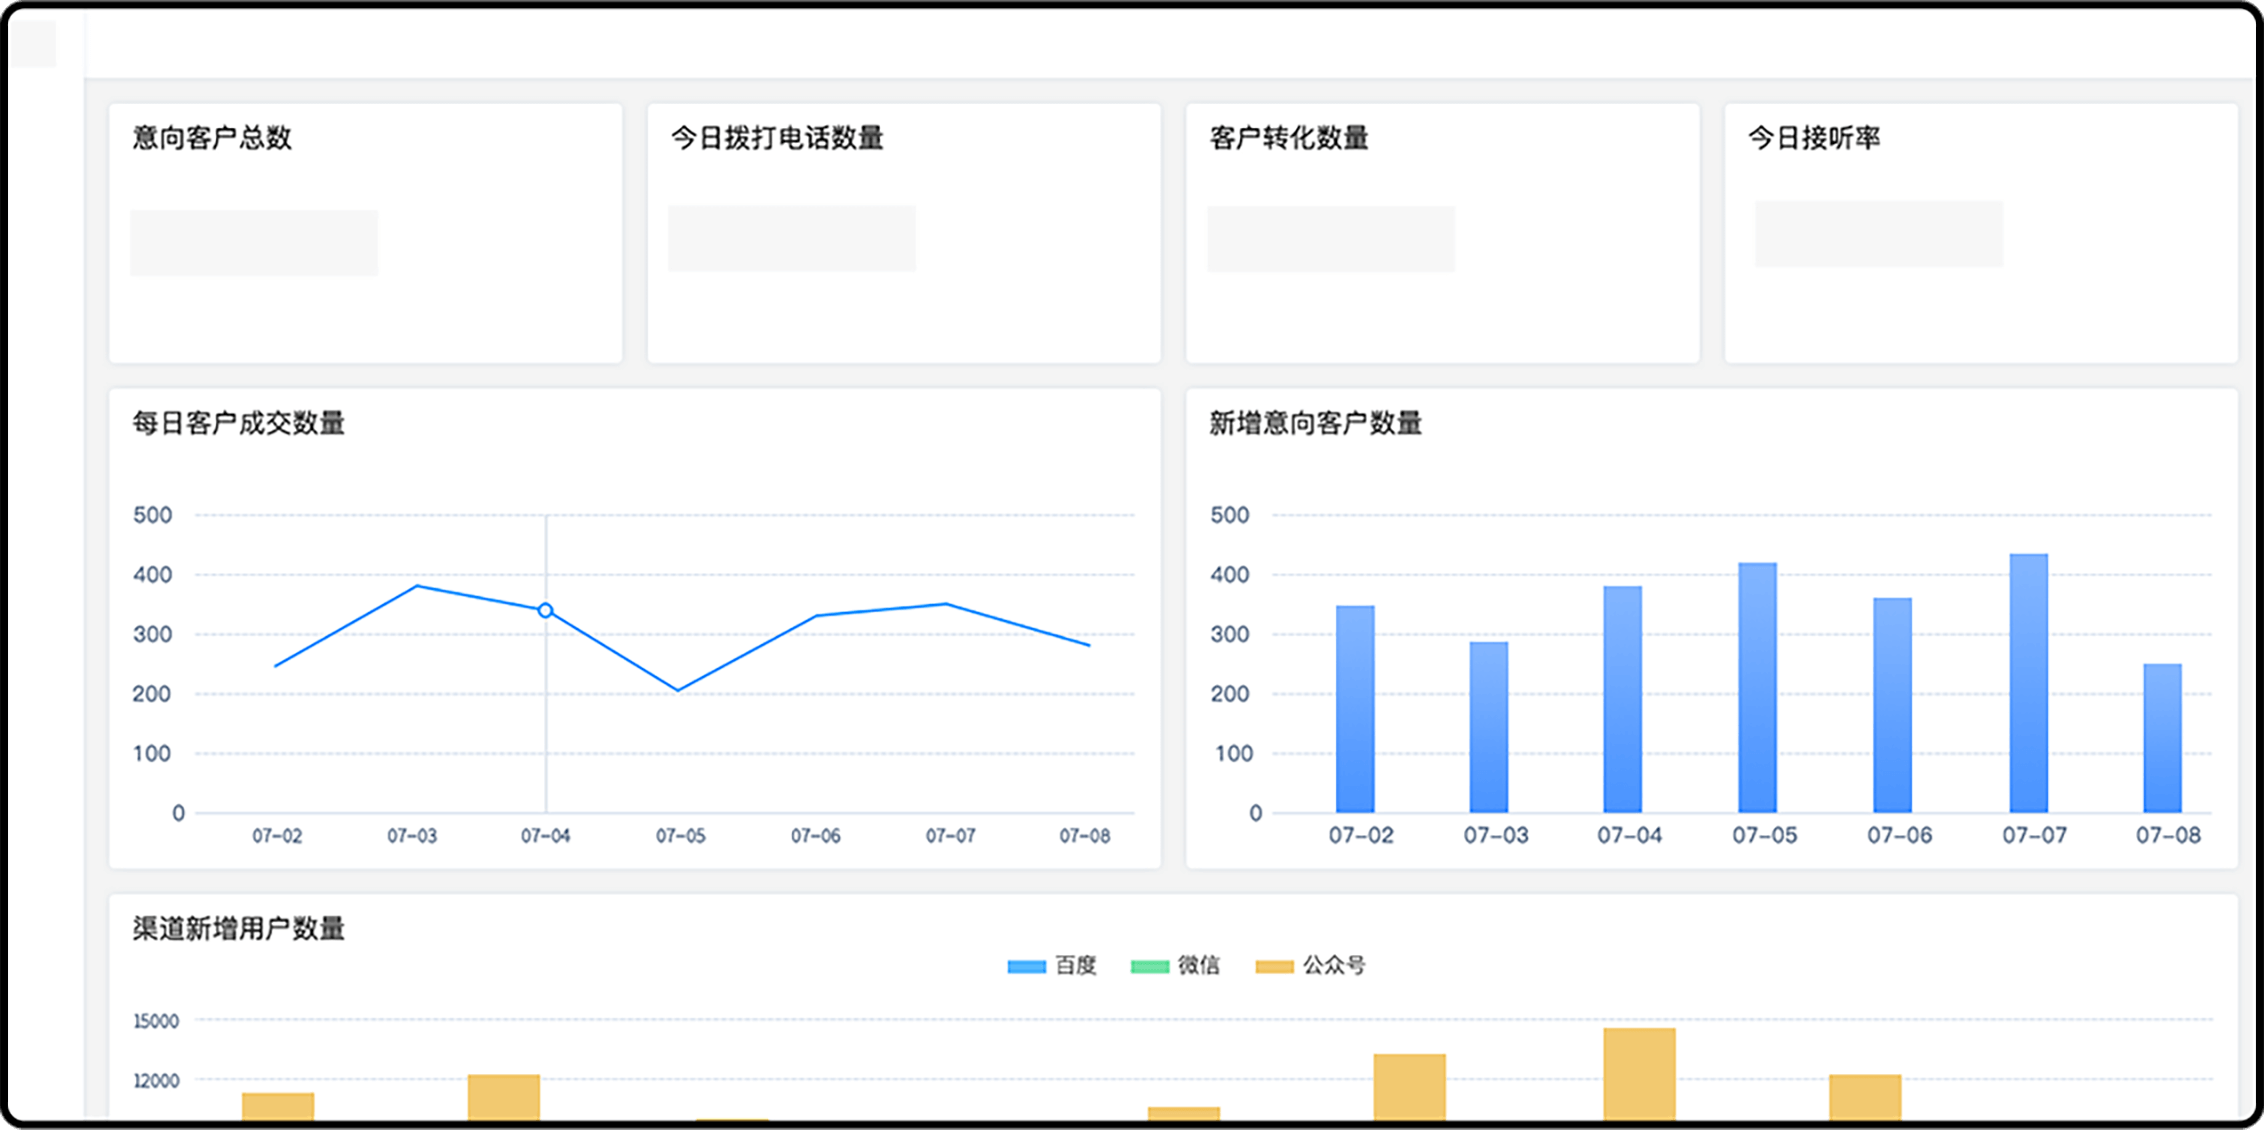Screen dimensions: 2264x1130
Task: Click the 07-05 bar in 新增意向客户数量
Action: click(1757, 688)
